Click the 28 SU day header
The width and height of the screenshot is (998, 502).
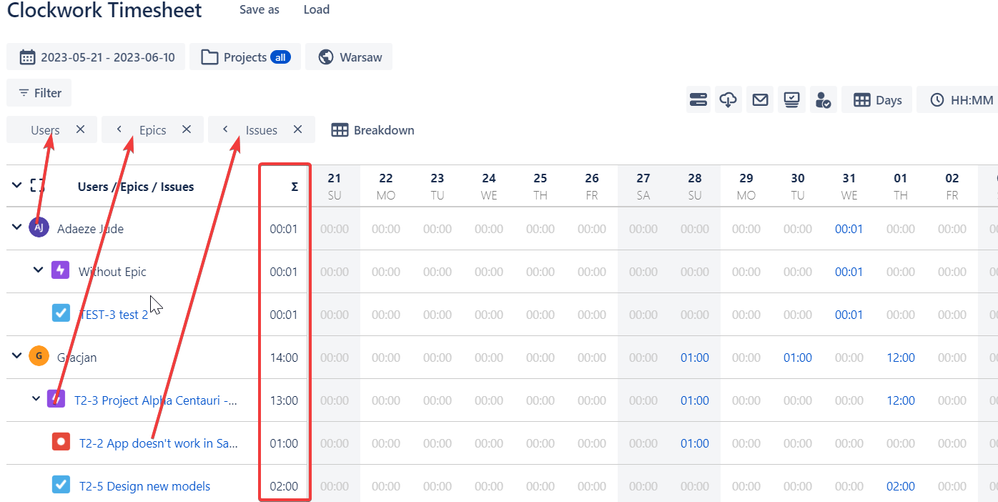[694, 186]
